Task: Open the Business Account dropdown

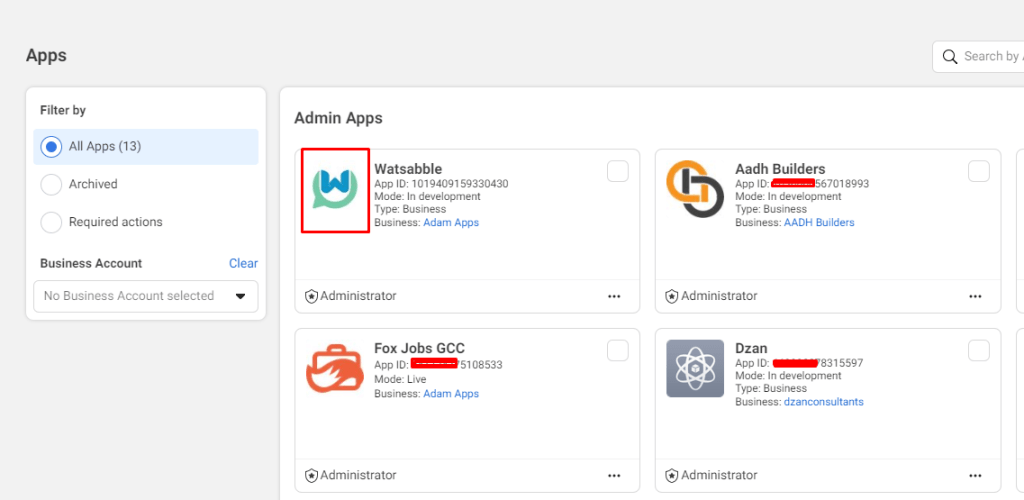Action: point(146,296)
